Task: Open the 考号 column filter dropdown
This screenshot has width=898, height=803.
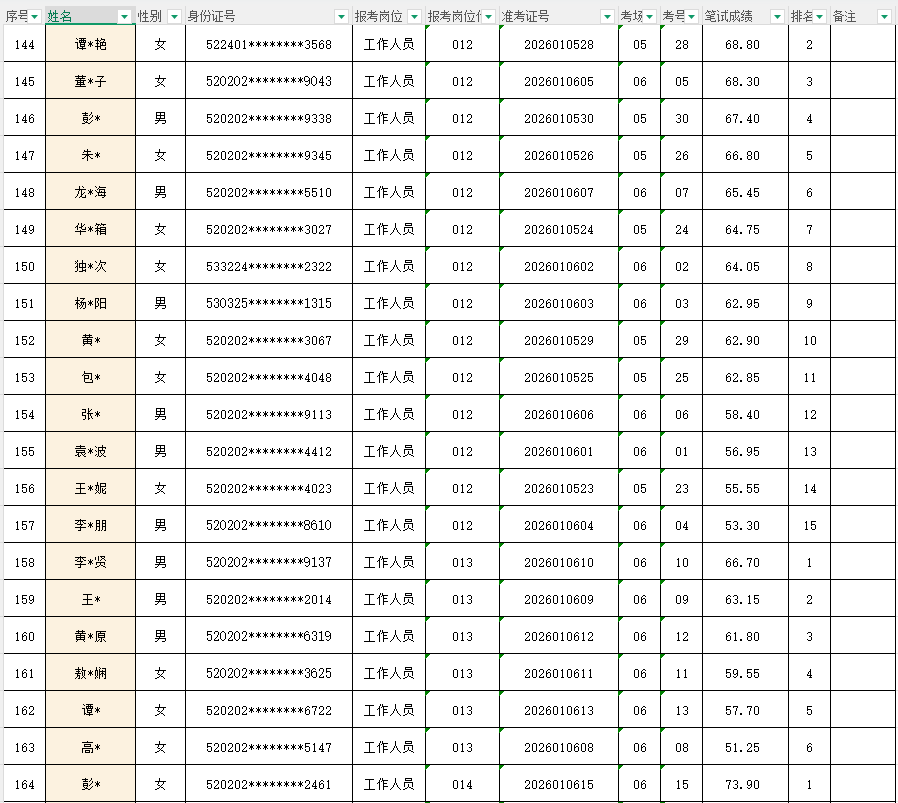Action: [691, 17]
